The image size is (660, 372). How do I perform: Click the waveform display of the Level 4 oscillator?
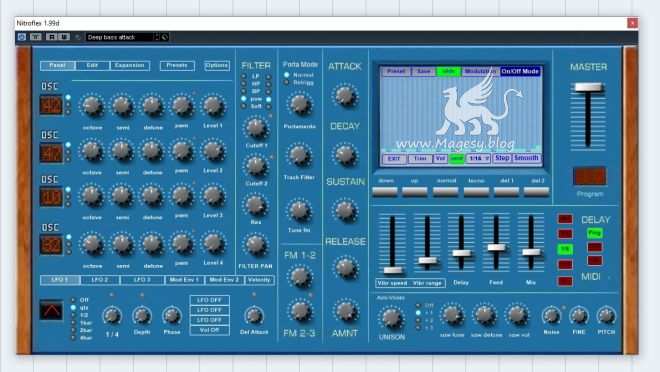point(51,245)
